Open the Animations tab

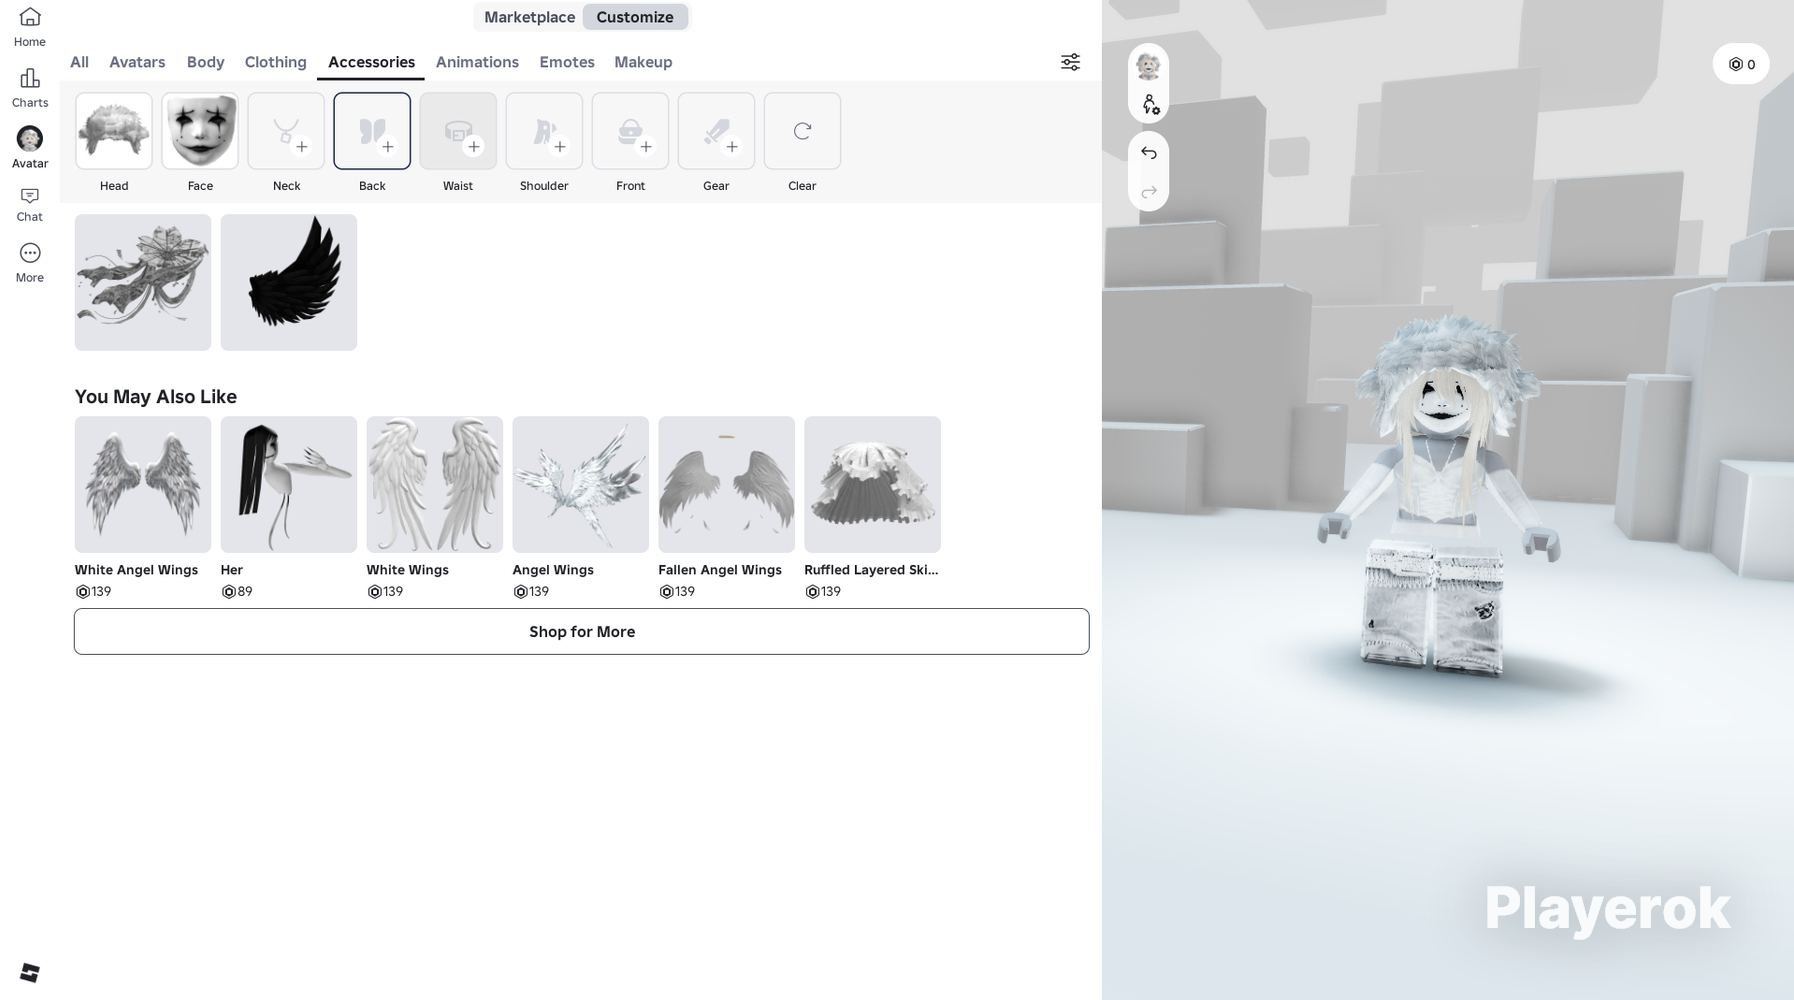[477, 62]
